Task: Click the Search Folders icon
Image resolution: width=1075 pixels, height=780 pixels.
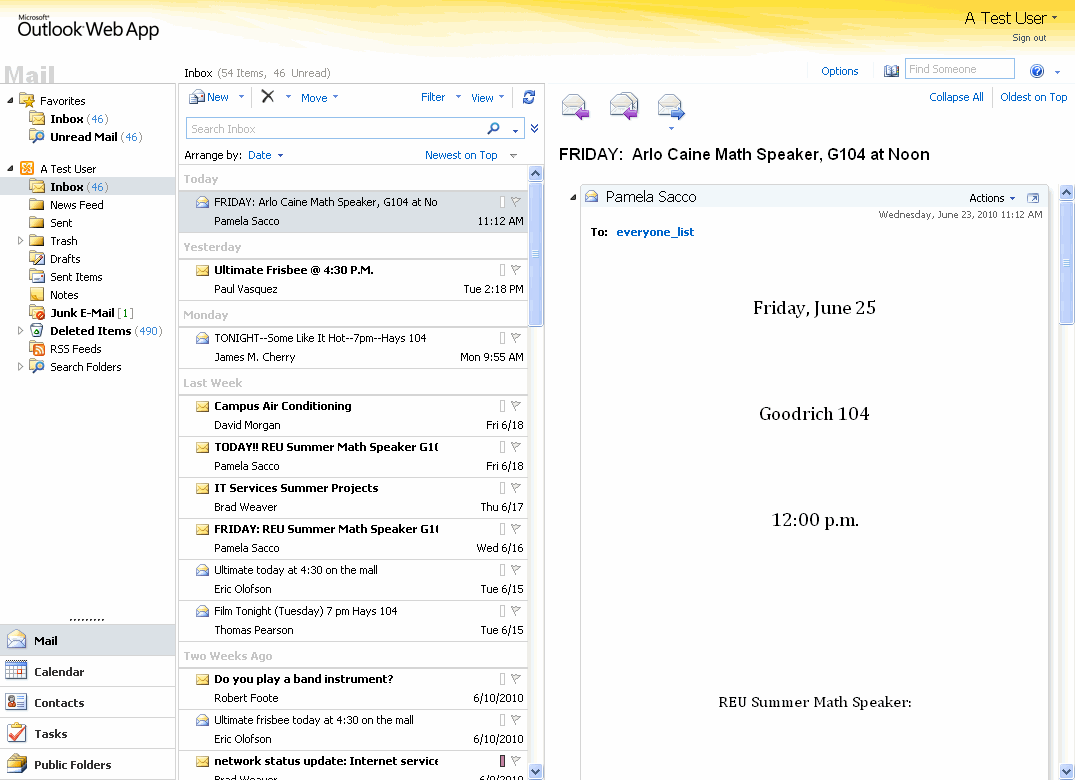Action: 37,367
